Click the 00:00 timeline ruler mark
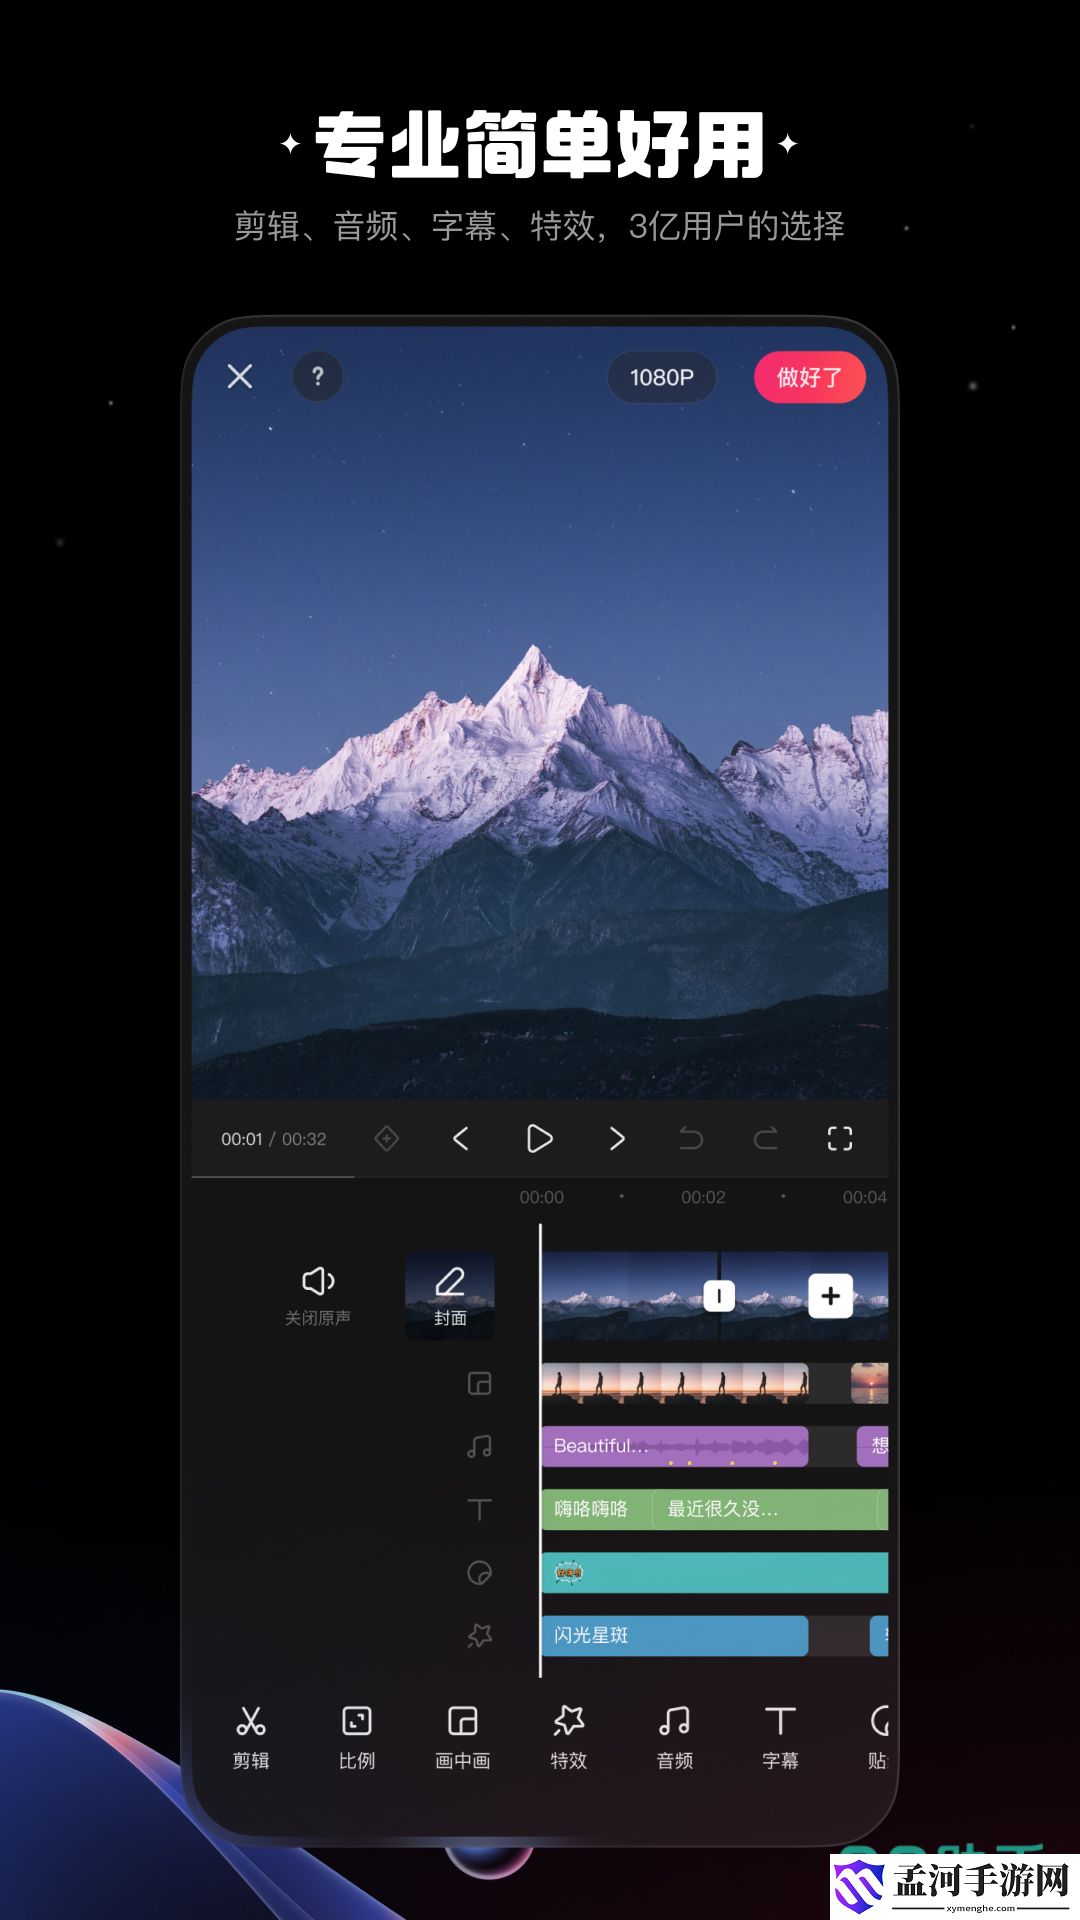 (x=542, y=1197)
